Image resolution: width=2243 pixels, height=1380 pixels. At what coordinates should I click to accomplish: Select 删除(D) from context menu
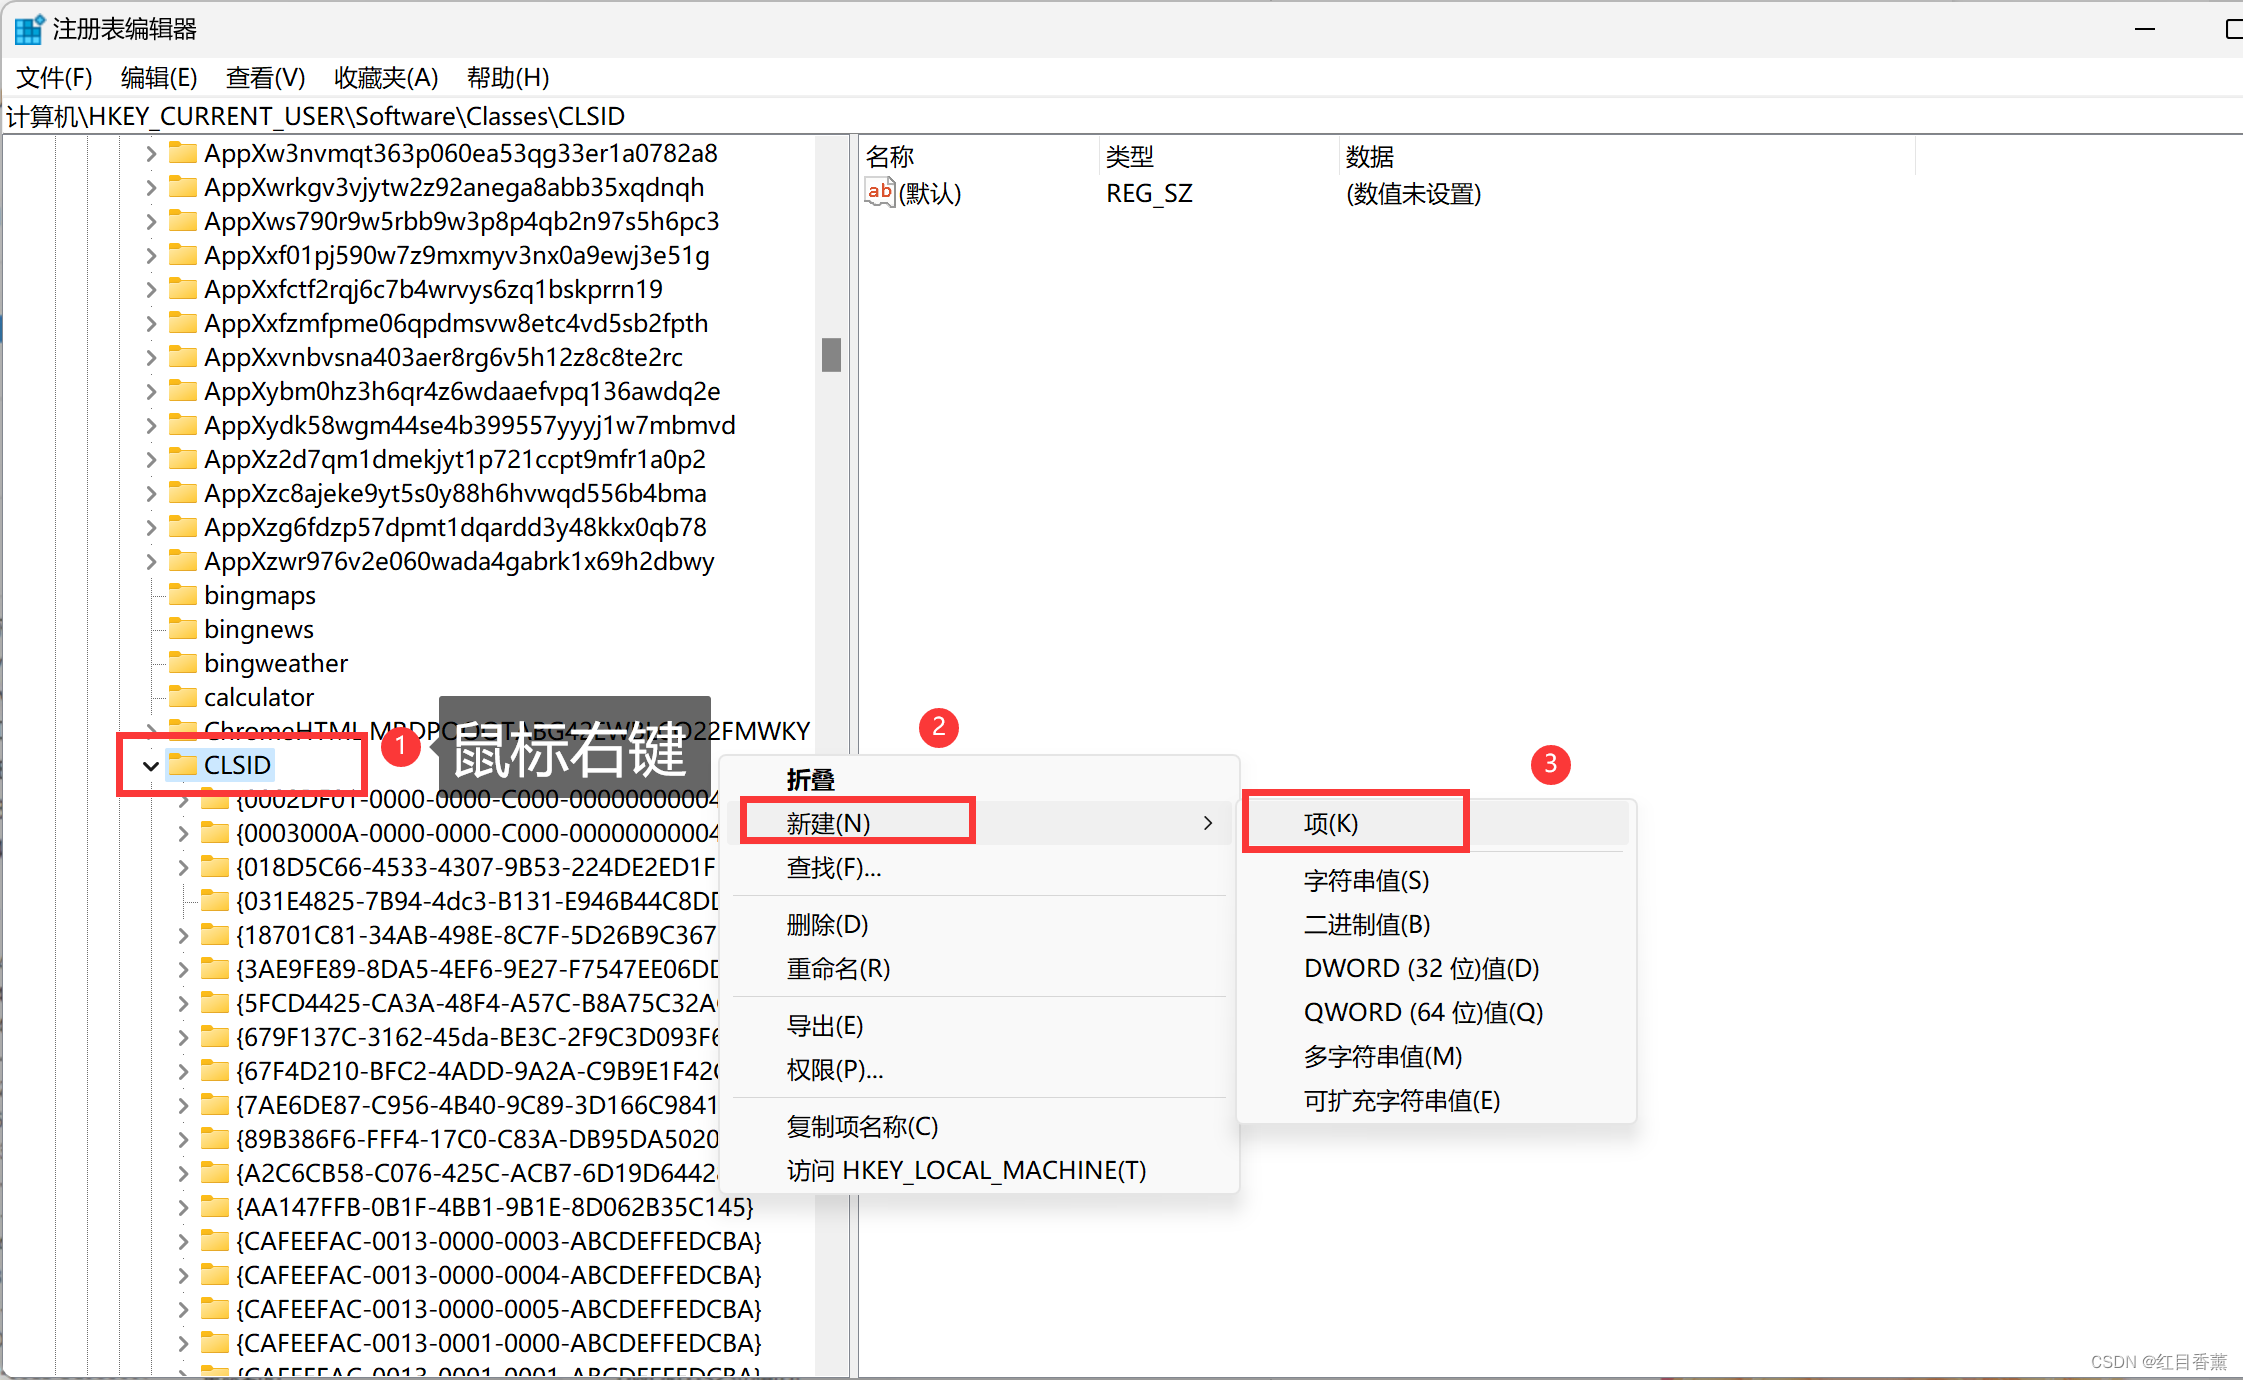(x=827, y=924)
